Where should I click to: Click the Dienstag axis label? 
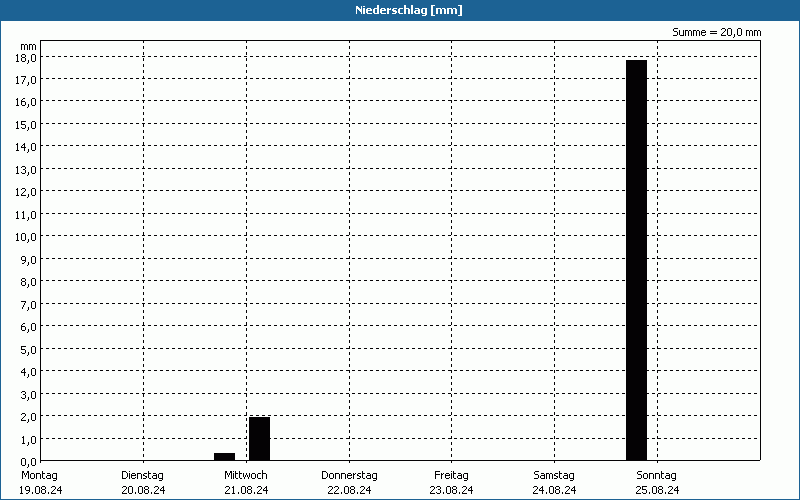(x=142, y=475)
